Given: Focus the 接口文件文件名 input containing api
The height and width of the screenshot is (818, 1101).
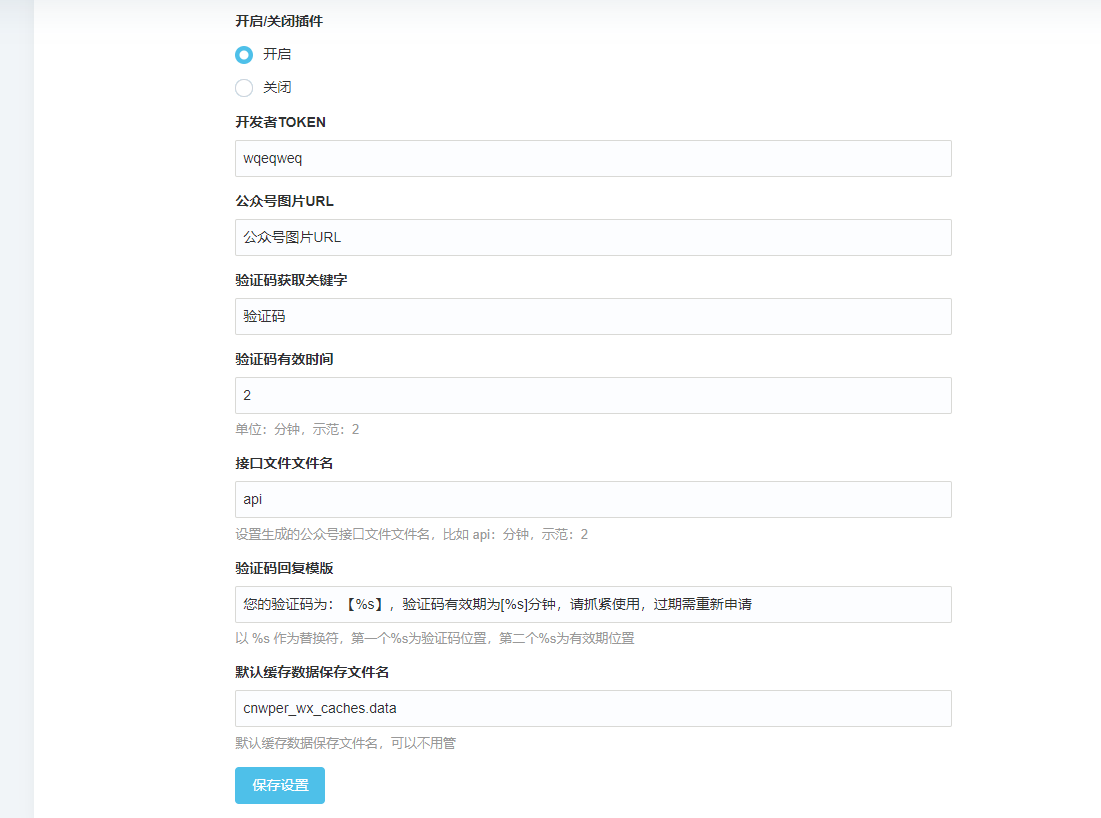Looking at the screenshot, I should [x=593, y=500].
